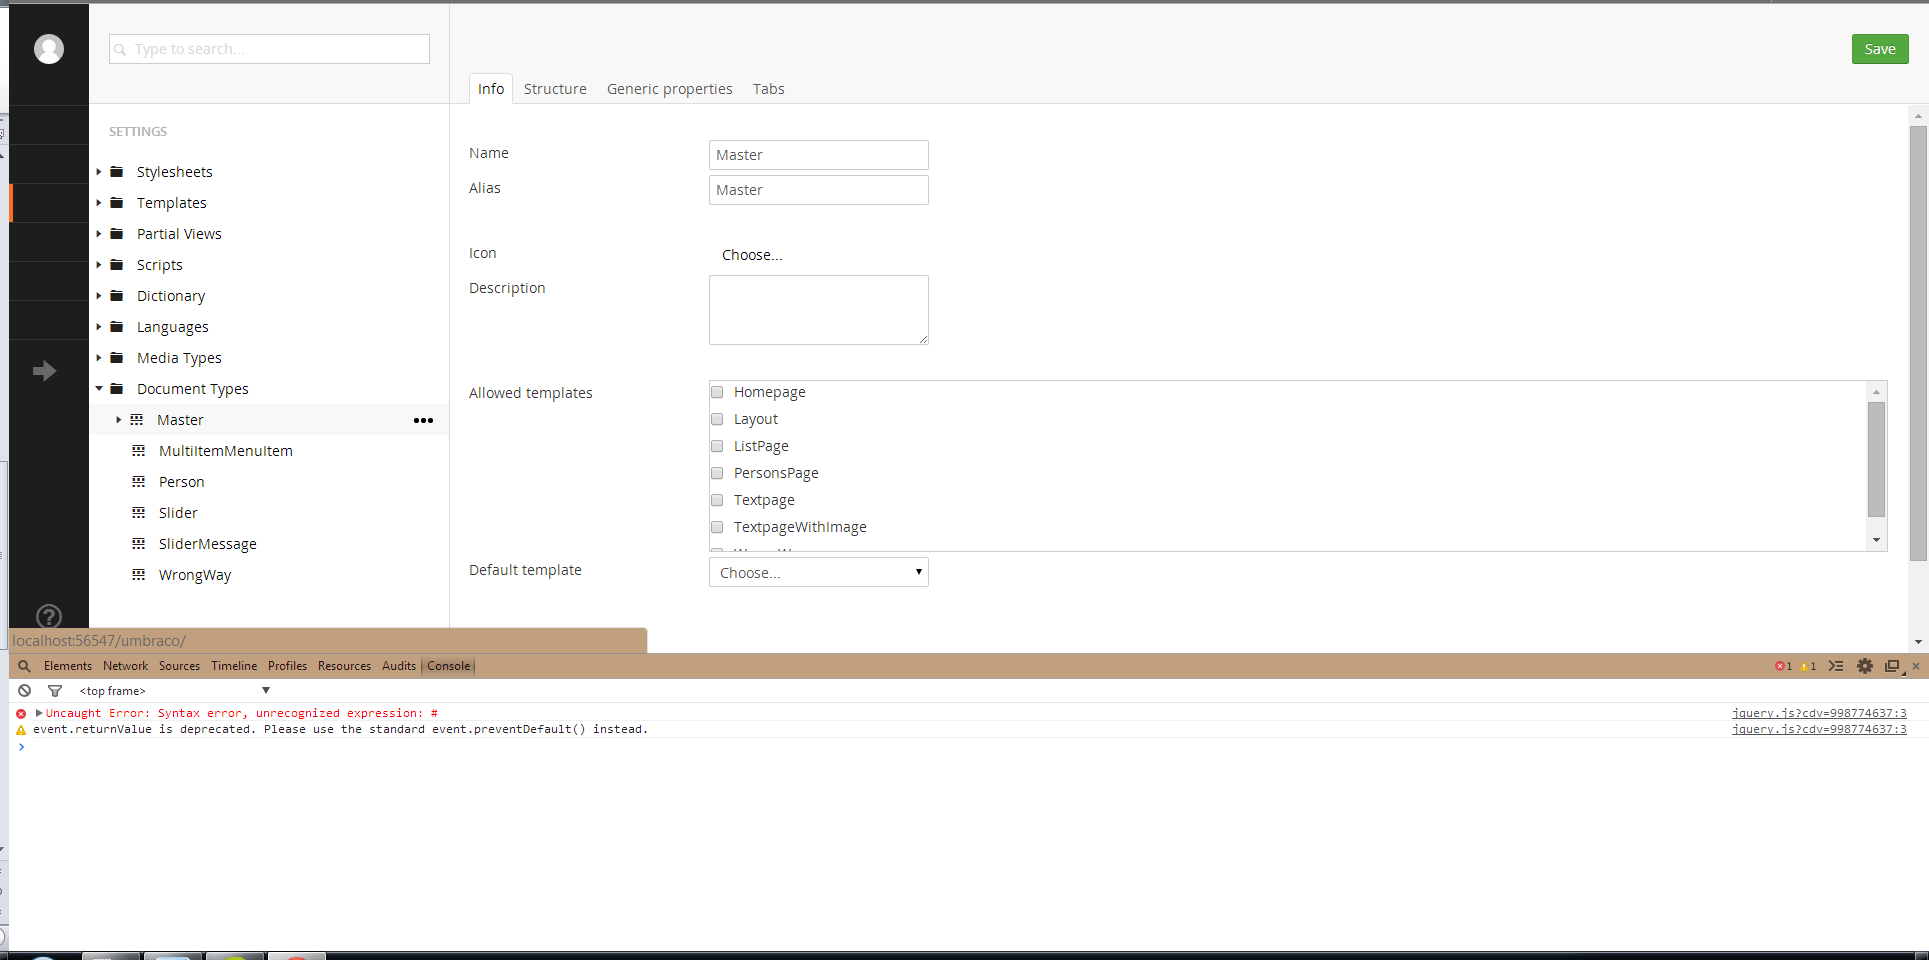Expand the Uncaught Error console entry
This screenshot has height=960, width=1929.
[39, 713]
